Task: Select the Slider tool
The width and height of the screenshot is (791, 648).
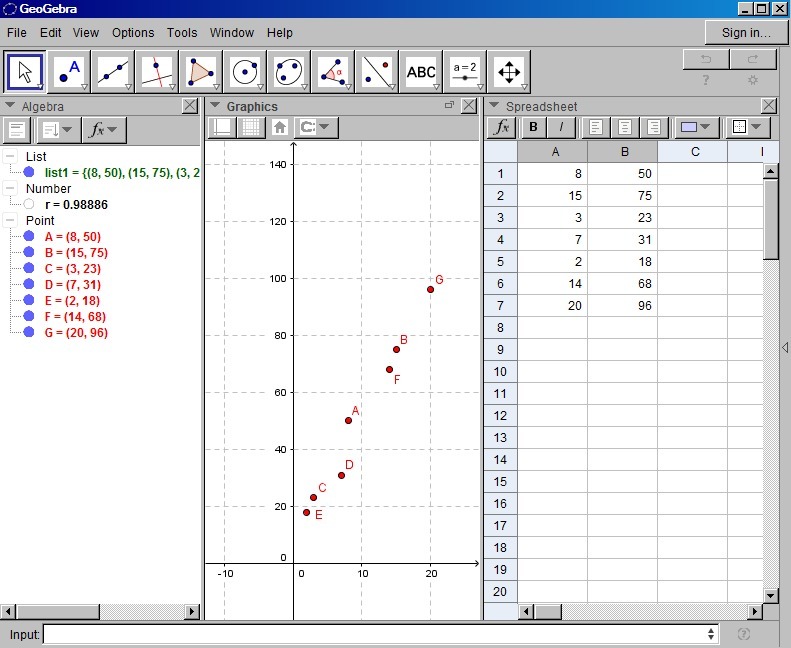Action: [465, 72]
